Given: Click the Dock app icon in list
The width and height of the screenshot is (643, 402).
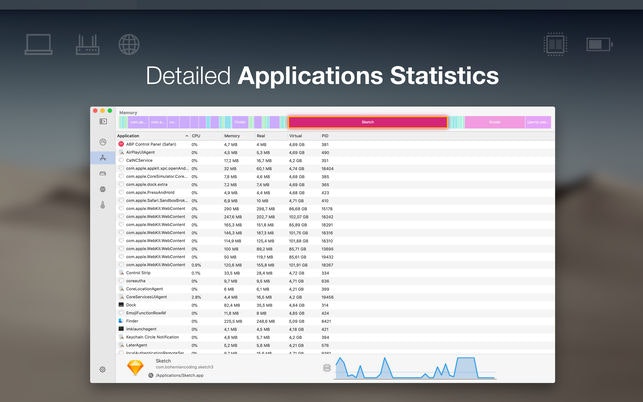Looking at the screenshot, I should point(121,305).
